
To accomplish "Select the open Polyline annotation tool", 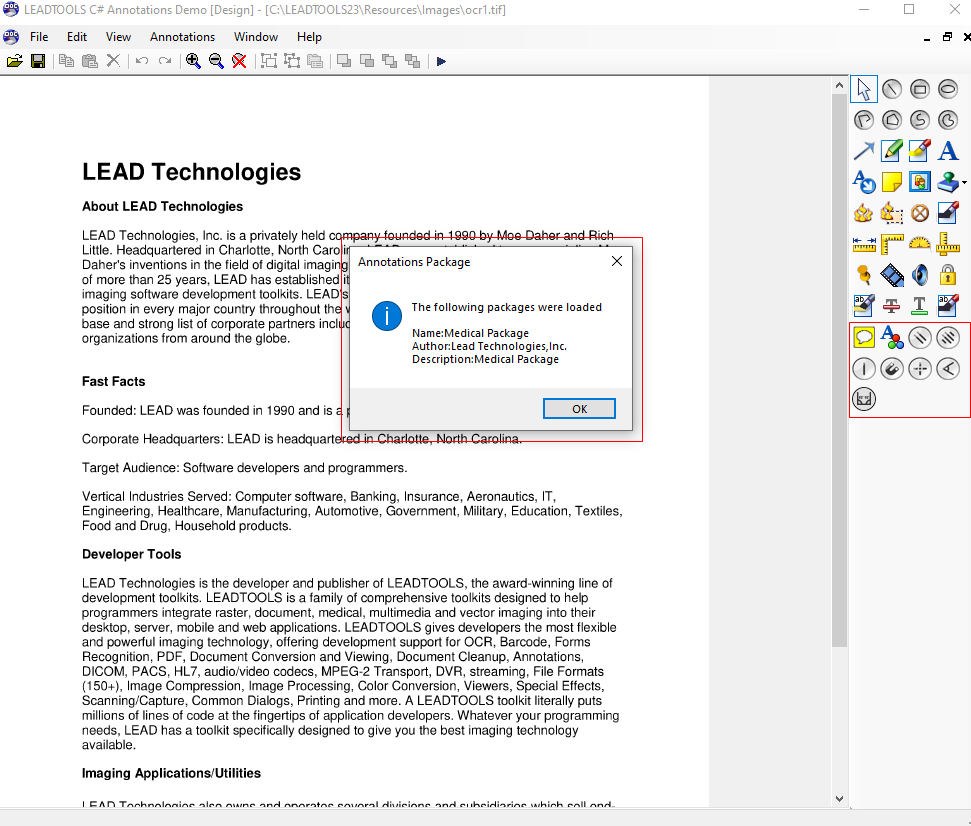I will tap(864, 120).
